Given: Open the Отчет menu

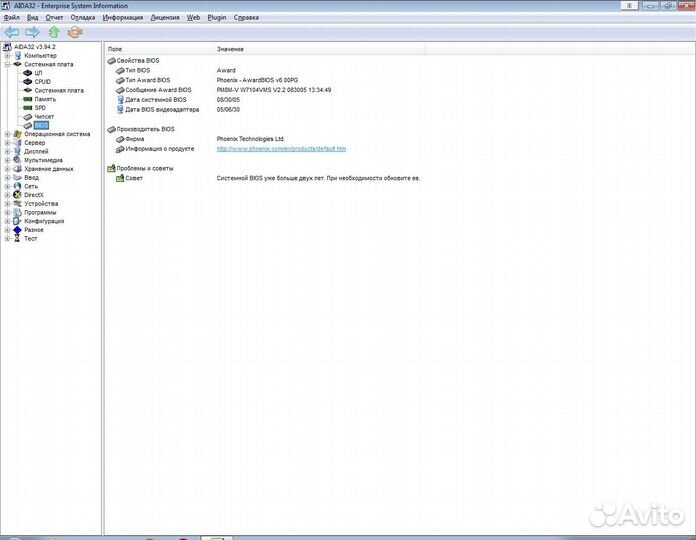Looking at the screenshot, I should pyautogui.click(x=55, y=17).
